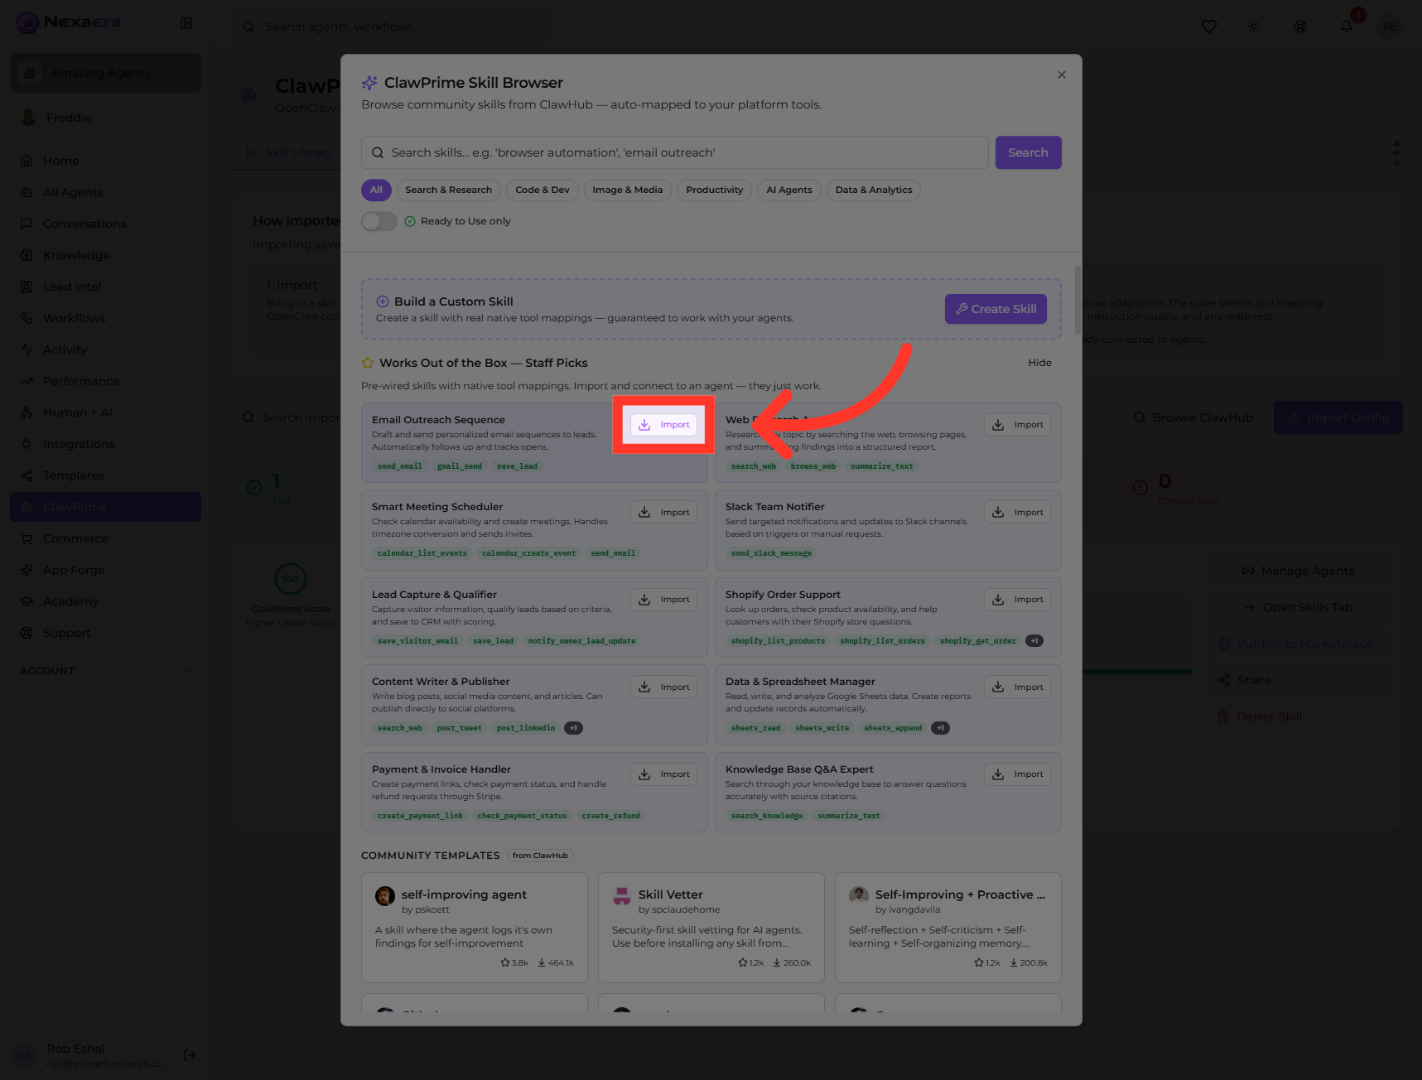Viewport: 1422px width, 1080px height.
Task: Import the Payment & Invoice Handler skill
Action: click(664, 774)
